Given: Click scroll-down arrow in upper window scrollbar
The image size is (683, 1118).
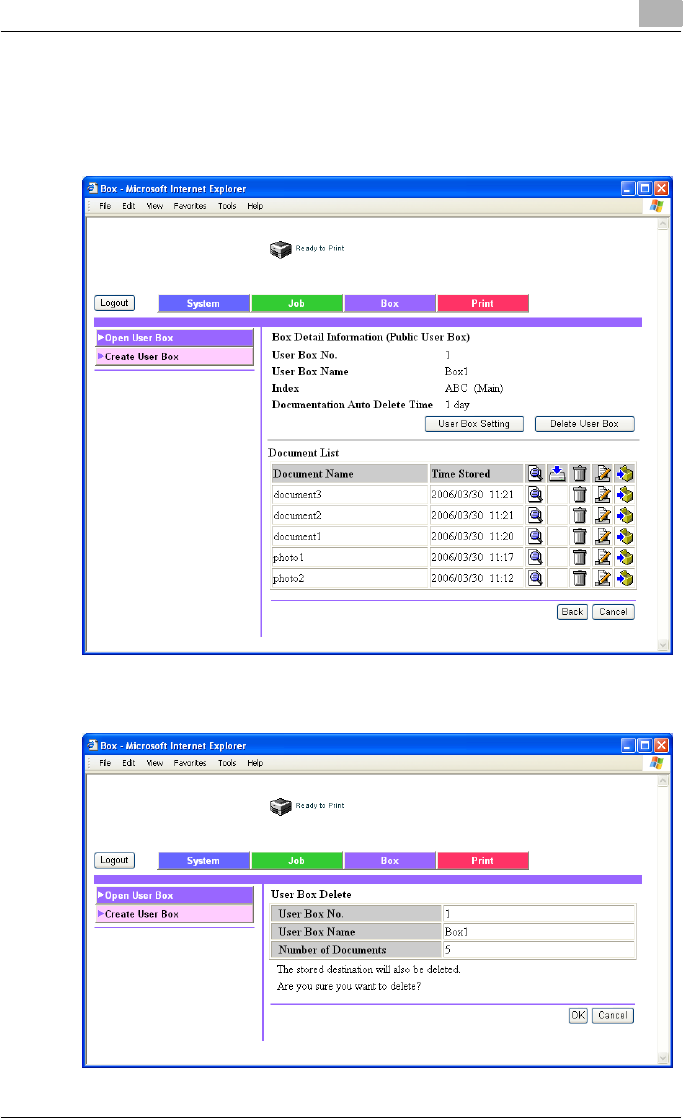Looking at the screenshot, I should (x=661, y=646).
